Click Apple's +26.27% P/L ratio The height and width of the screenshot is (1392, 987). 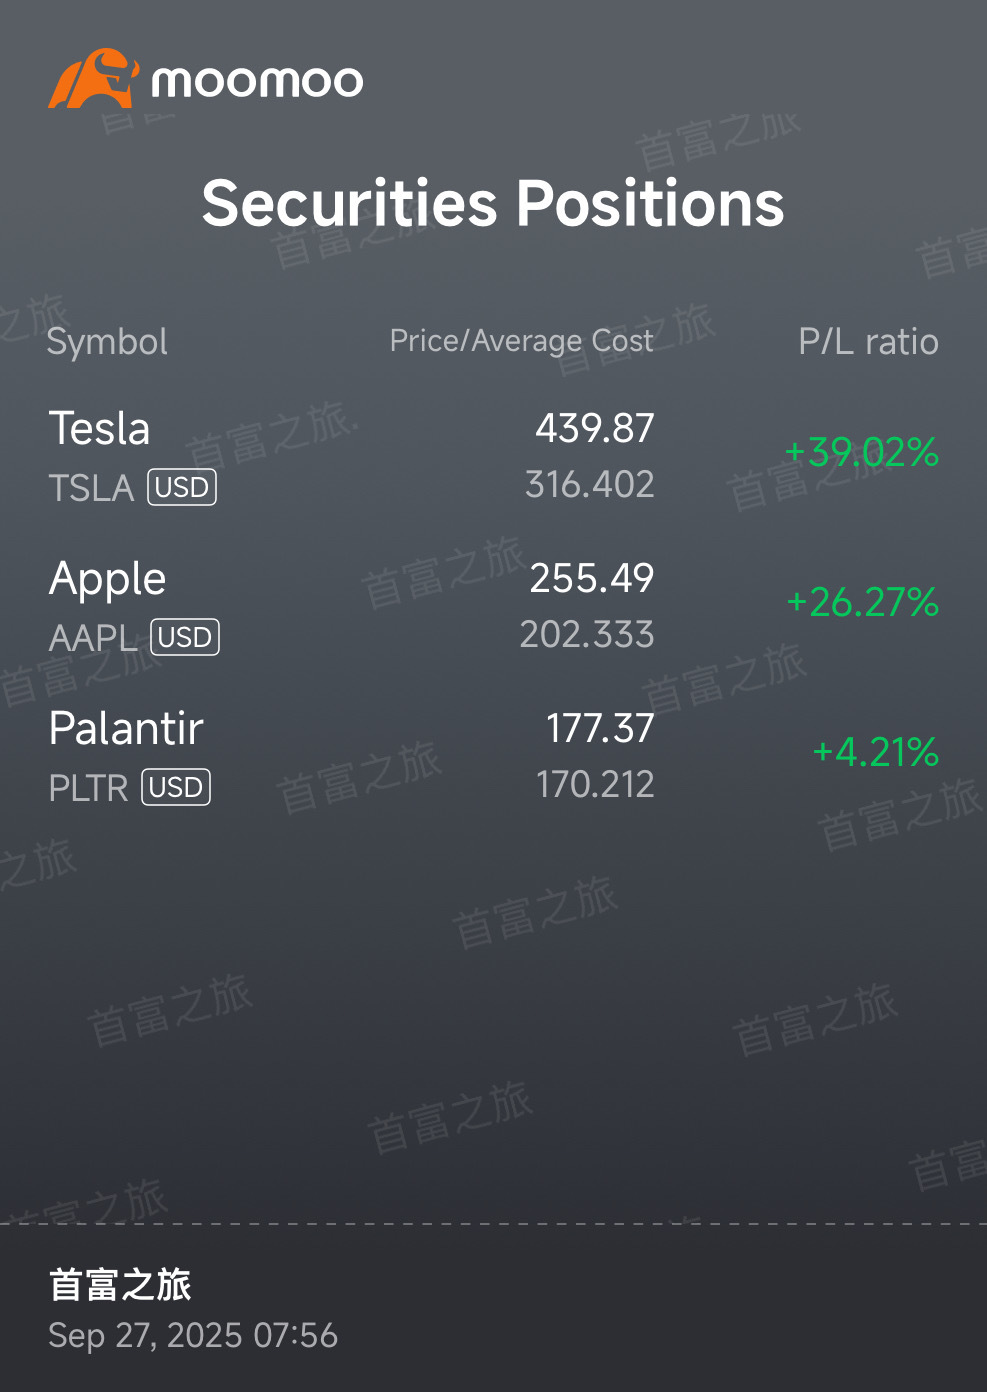(x=862, y=602)
